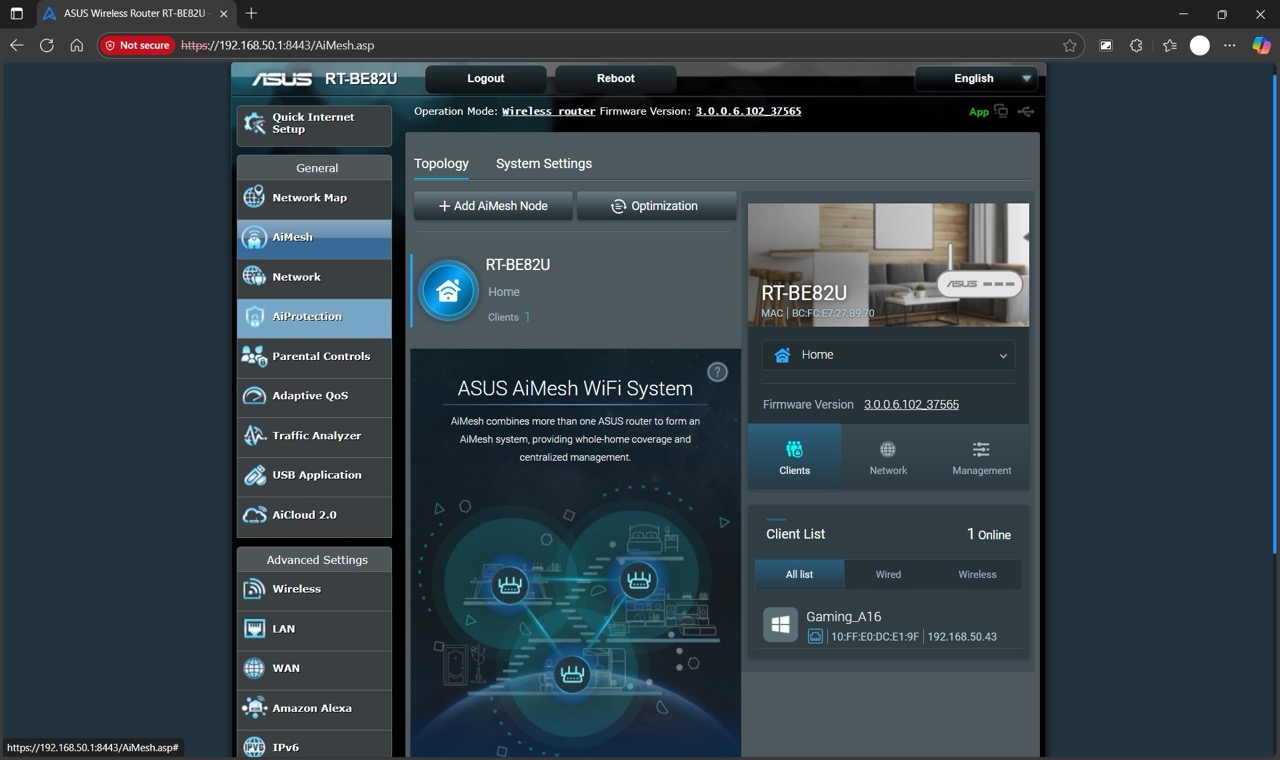Click the Add AiMesh Node button
Screen dimensions: 1280x760
coord(493,206)
